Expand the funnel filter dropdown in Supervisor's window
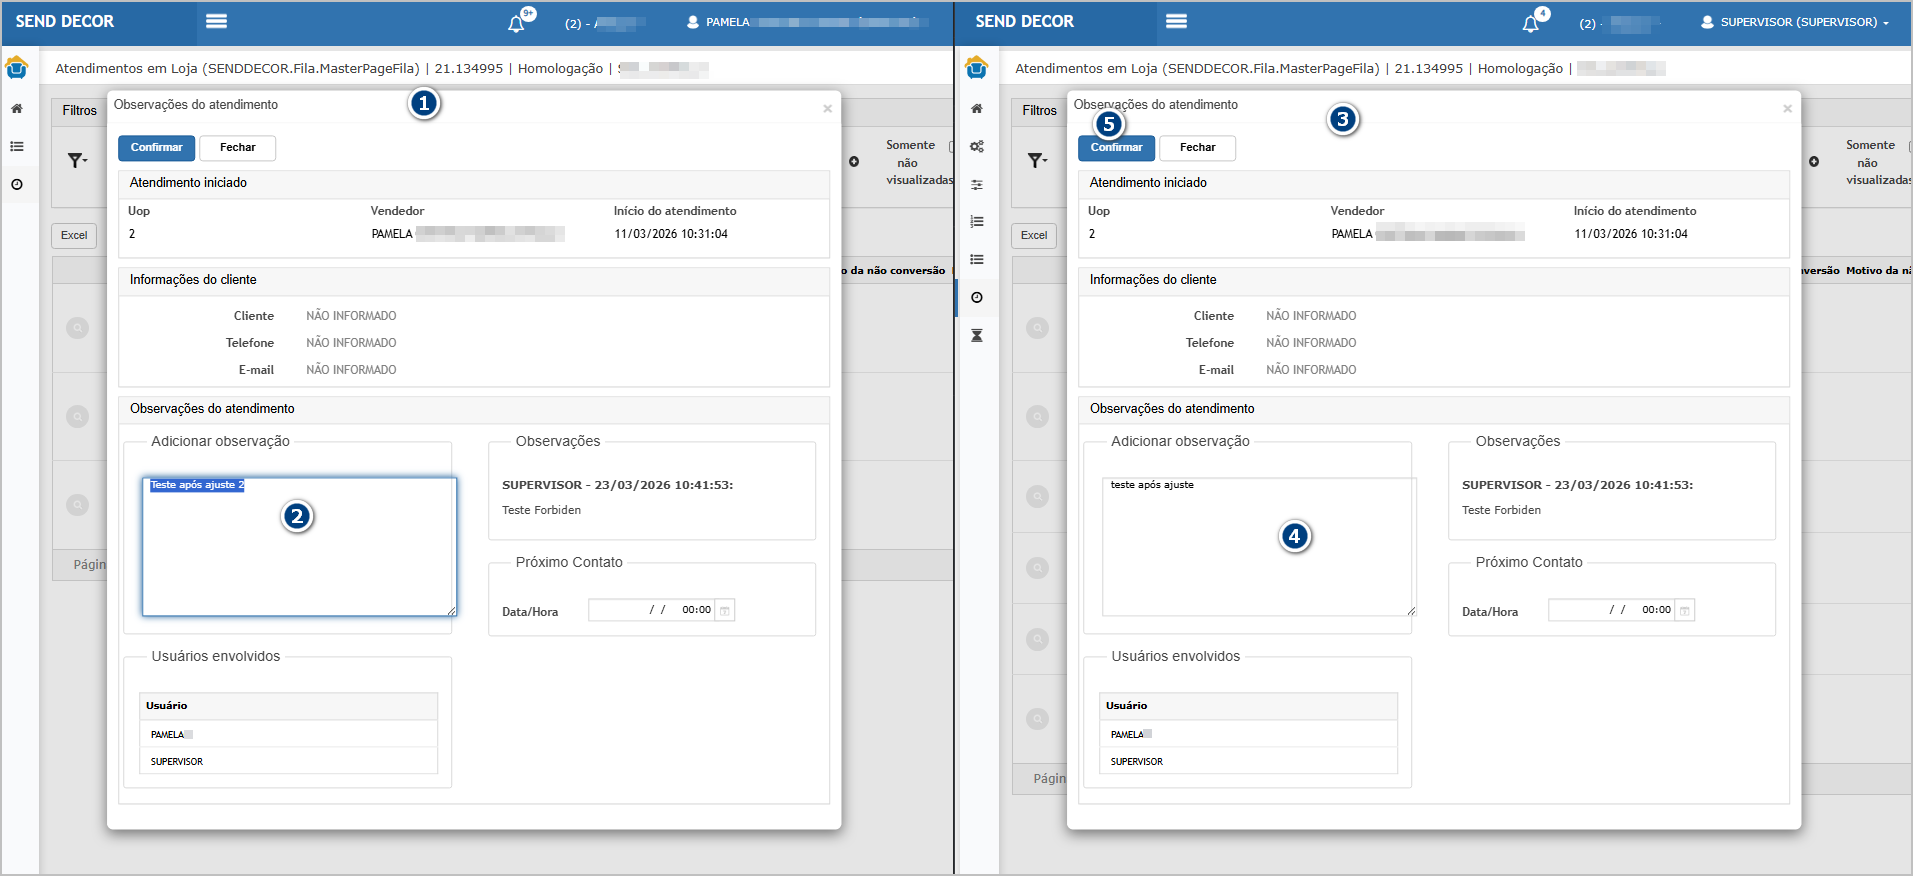Viewport: 1913px width, 876px height. click(1037, 160)
